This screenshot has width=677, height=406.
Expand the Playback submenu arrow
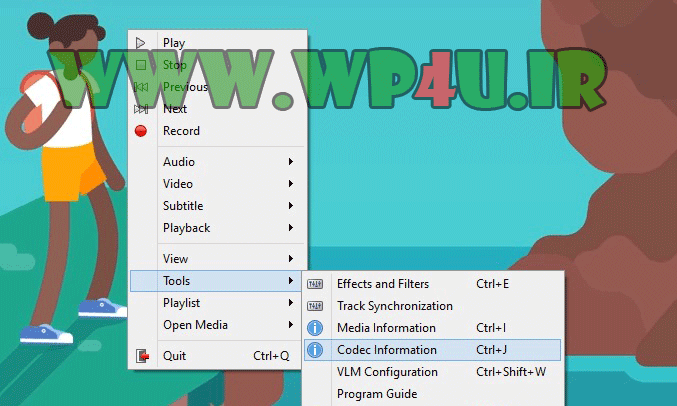(291, 228)
